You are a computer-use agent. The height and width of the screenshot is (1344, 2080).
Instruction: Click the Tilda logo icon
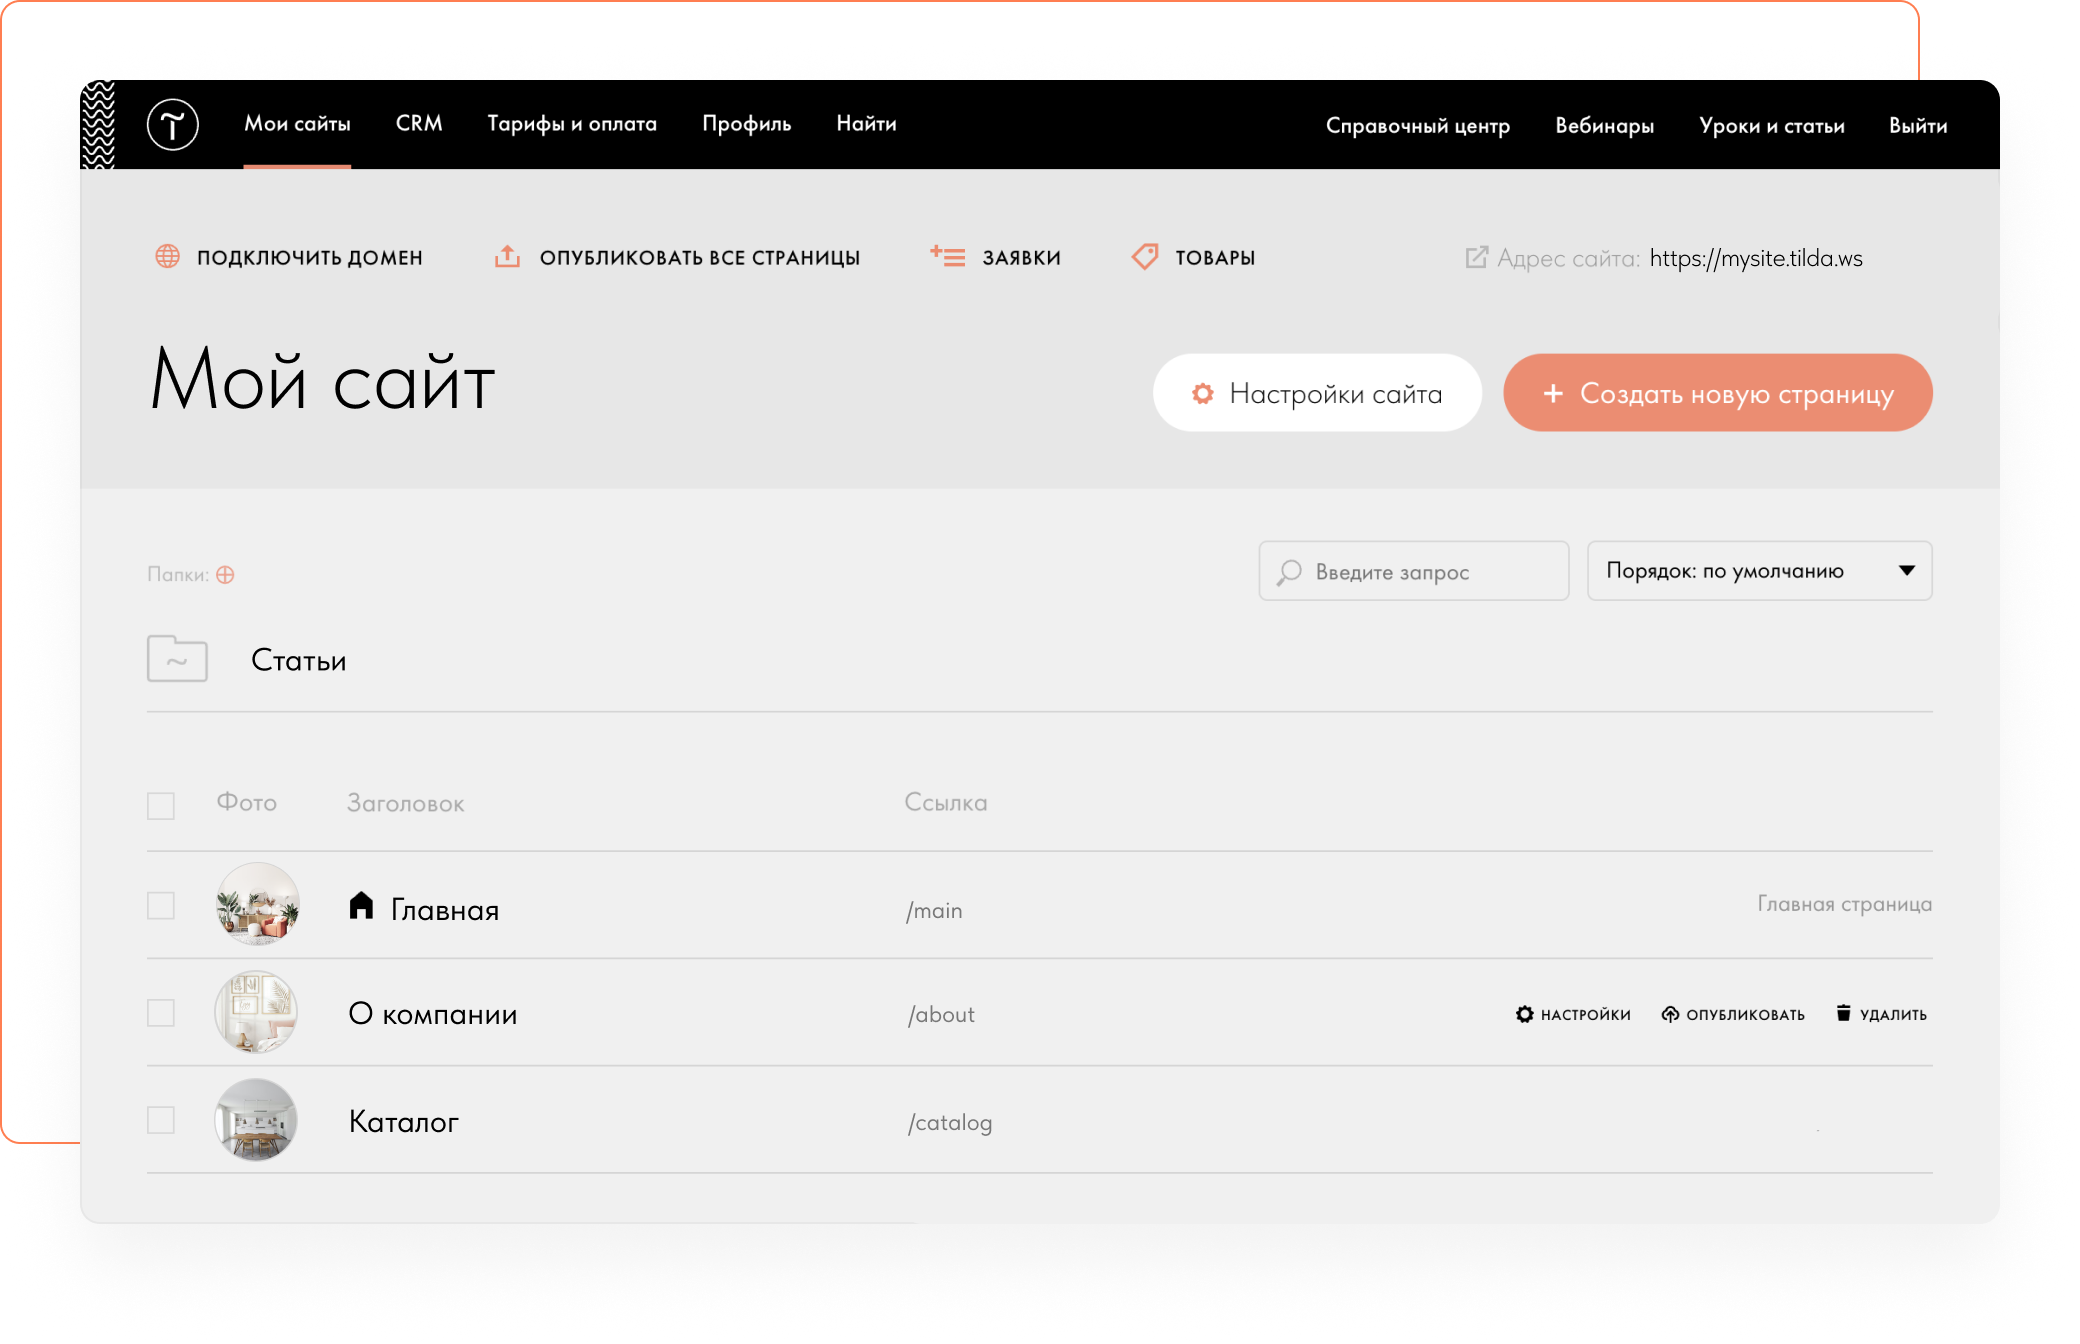point(172,125)
